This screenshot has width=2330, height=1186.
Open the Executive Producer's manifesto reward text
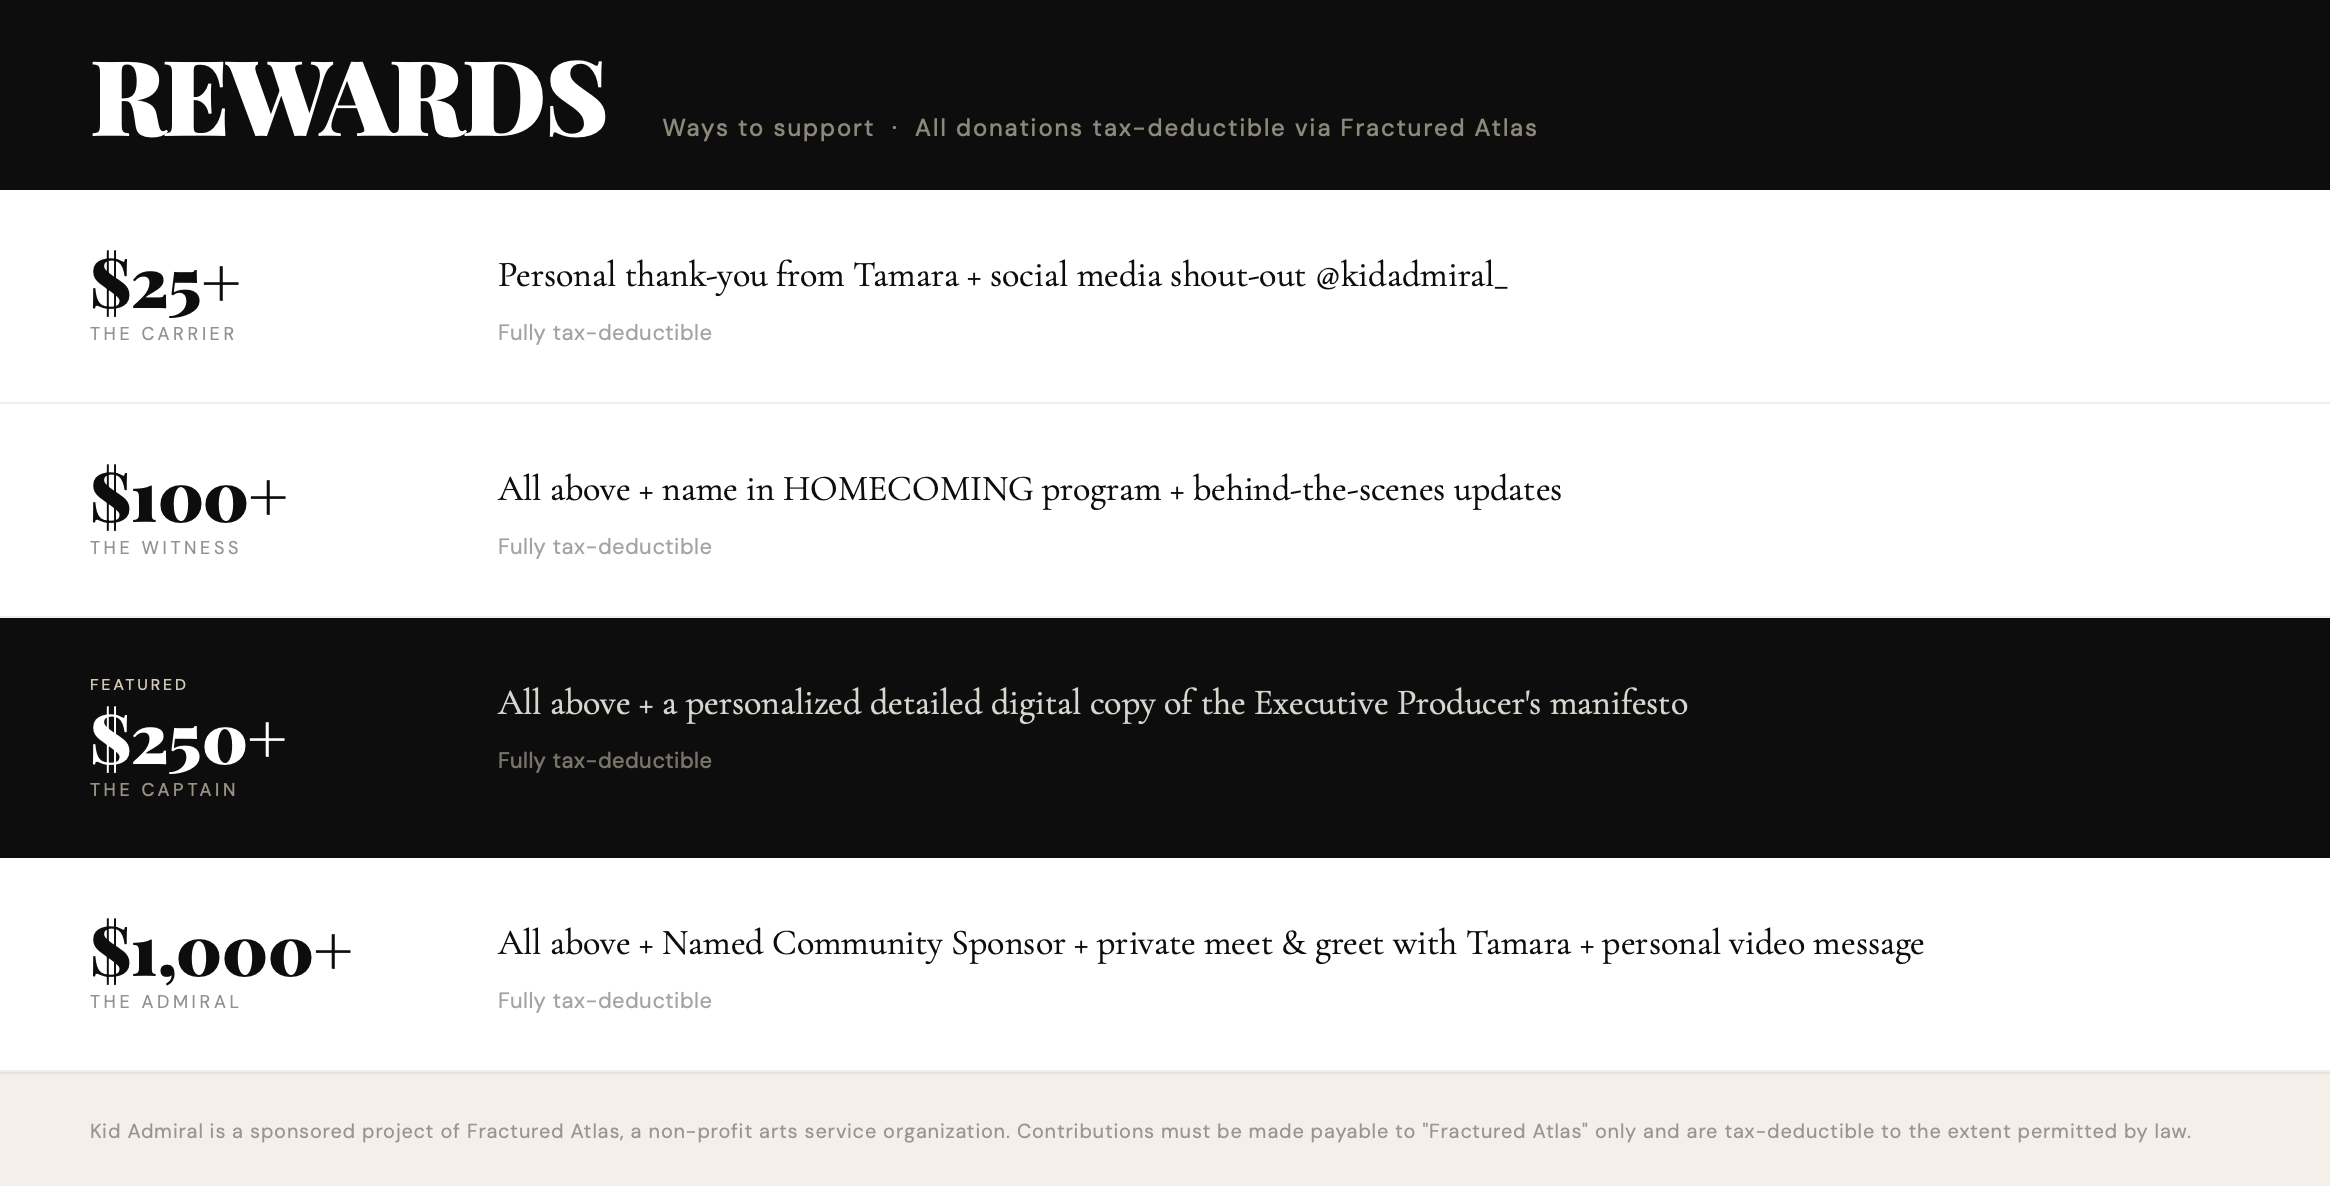[x=1092, y=703]
